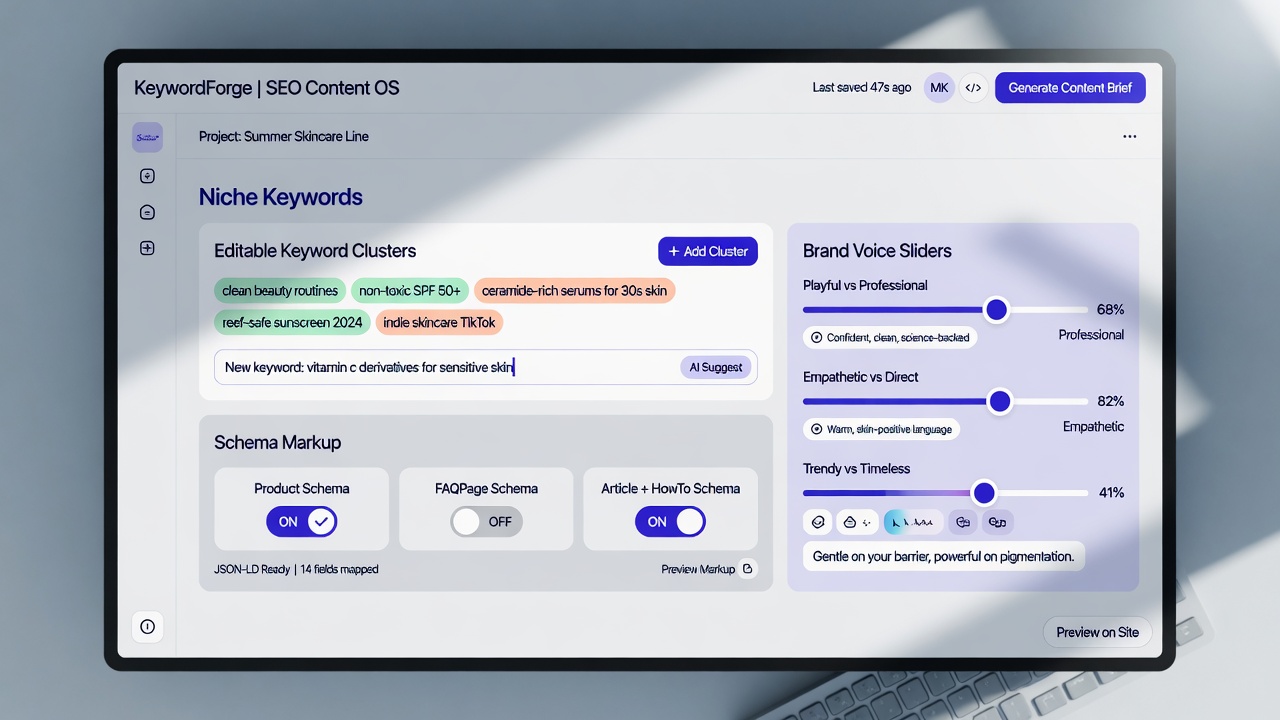Click the 'Empathetic' label under second slider

pos(1093,427)
